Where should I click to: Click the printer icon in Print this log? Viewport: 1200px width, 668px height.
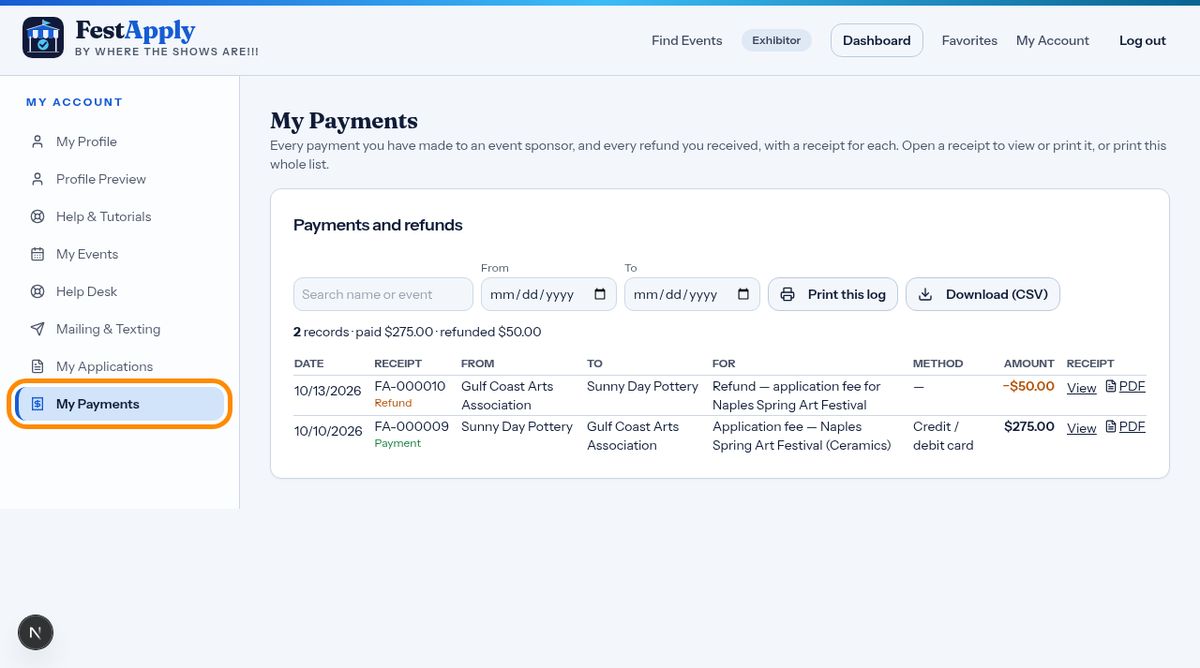click(787, 295)
